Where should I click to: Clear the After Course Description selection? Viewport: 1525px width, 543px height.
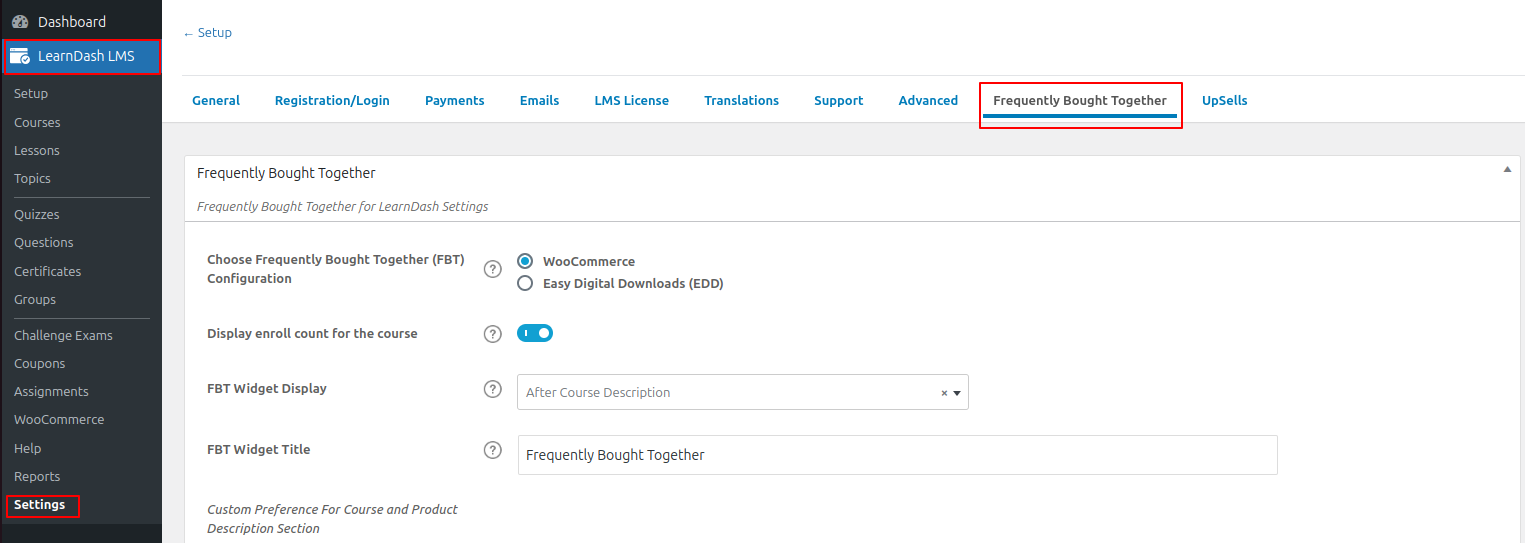tap(944, 393)
